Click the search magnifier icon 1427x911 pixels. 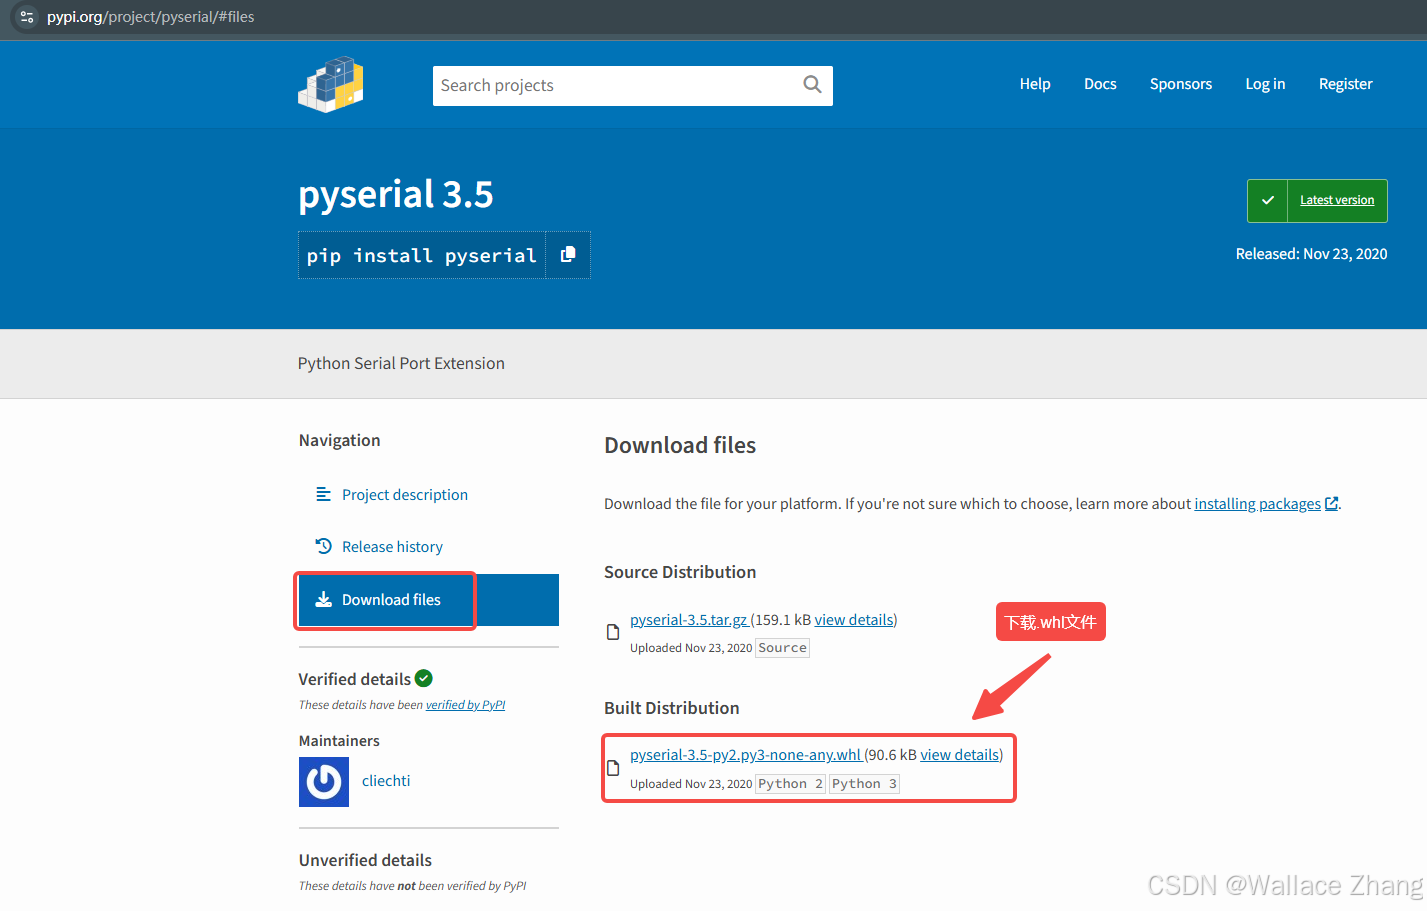tap(812, 85)
